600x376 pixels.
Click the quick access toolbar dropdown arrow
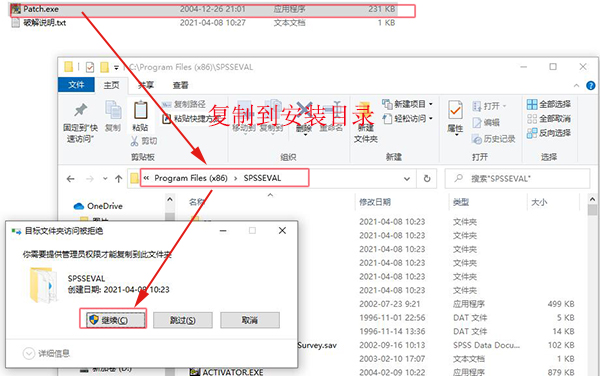pyautogui.click(x=116, y=68)
